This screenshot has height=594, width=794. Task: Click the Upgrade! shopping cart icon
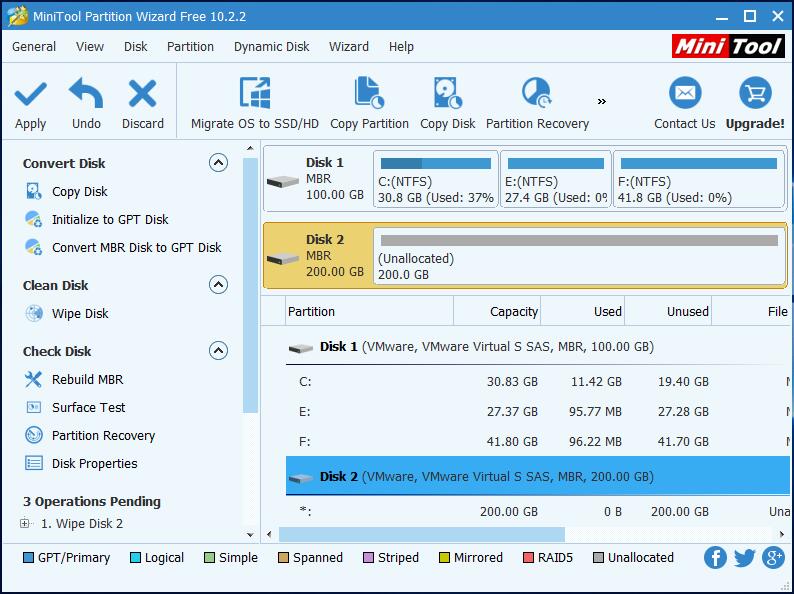click(x=755, y=93)
